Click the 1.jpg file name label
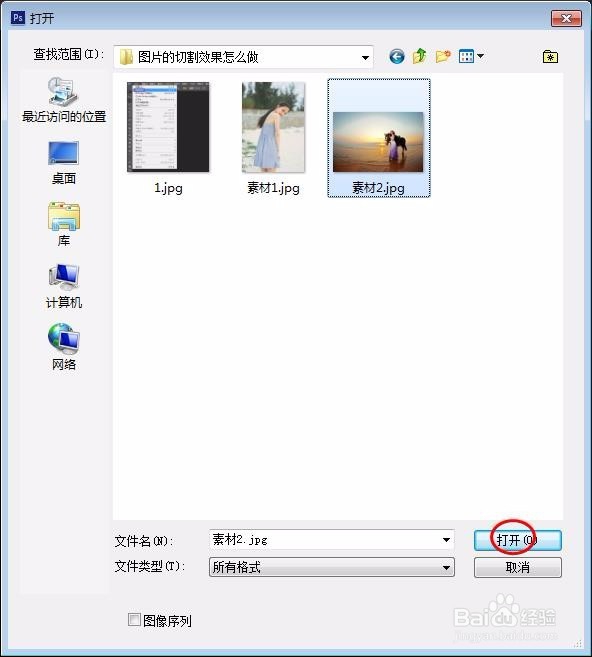 168,188
